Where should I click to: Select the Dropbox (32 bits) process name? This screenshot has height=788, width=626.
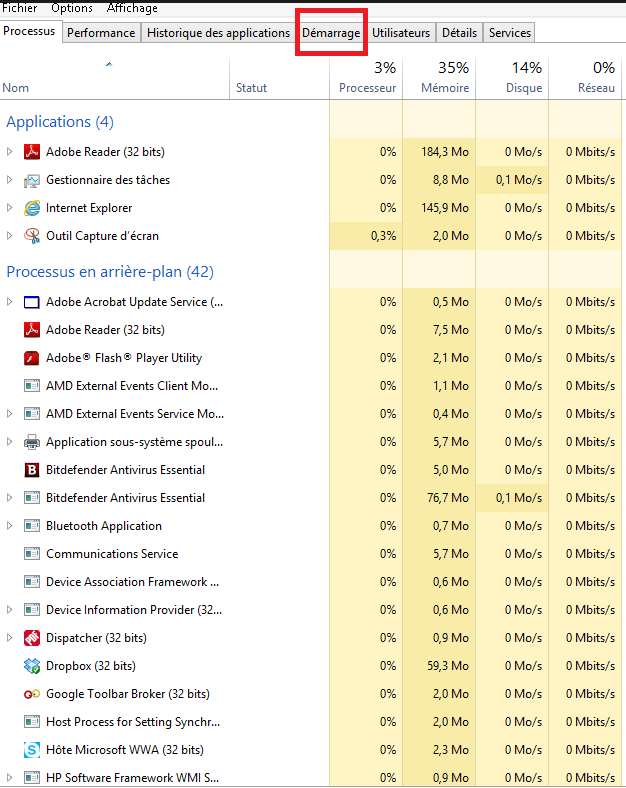(91, 666)
